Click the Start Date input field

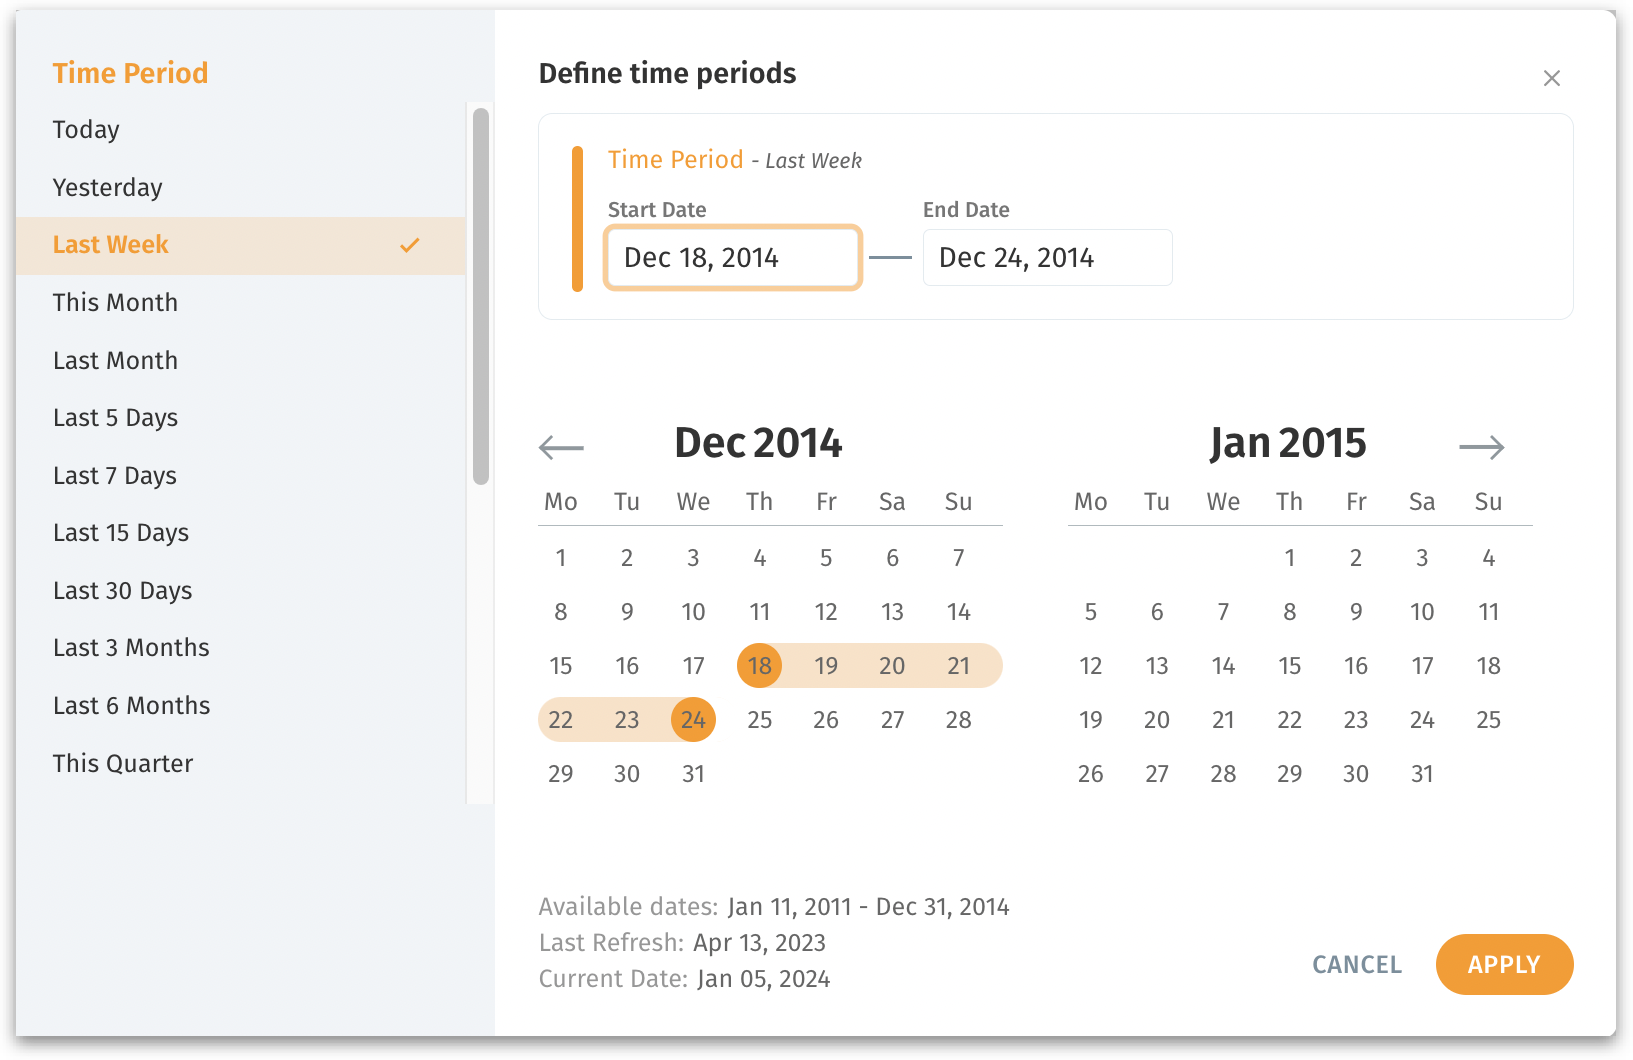[x=732, y=258]
